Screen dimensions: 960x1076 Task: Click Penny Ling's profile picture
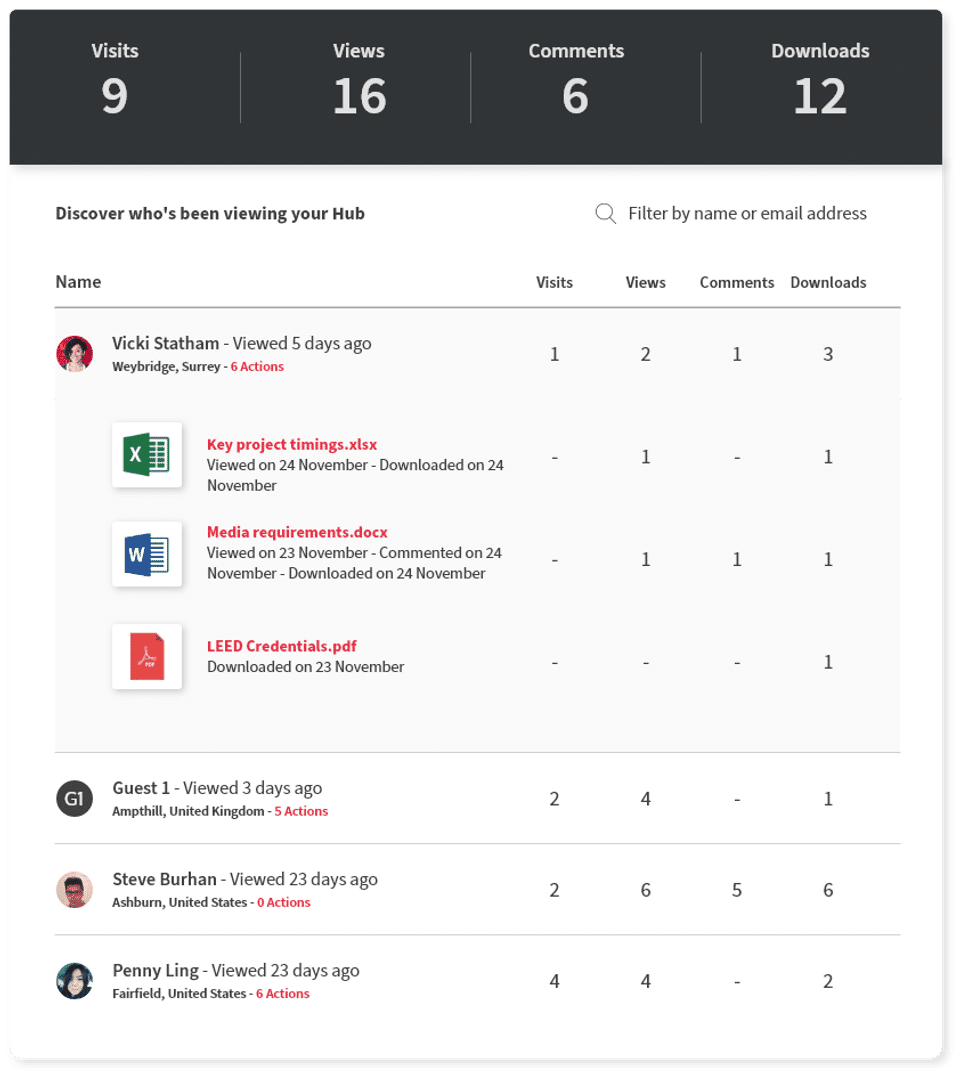coord(75,981)
